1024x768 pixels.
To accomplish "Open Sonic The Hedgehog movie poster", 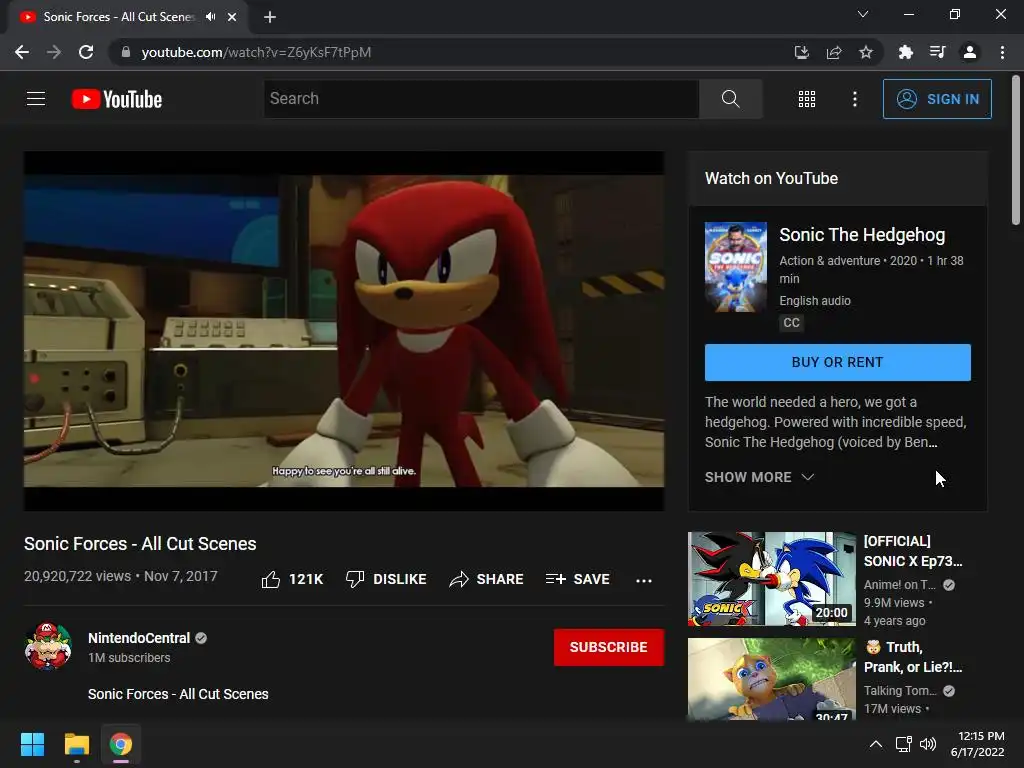I will coord(735,267).
